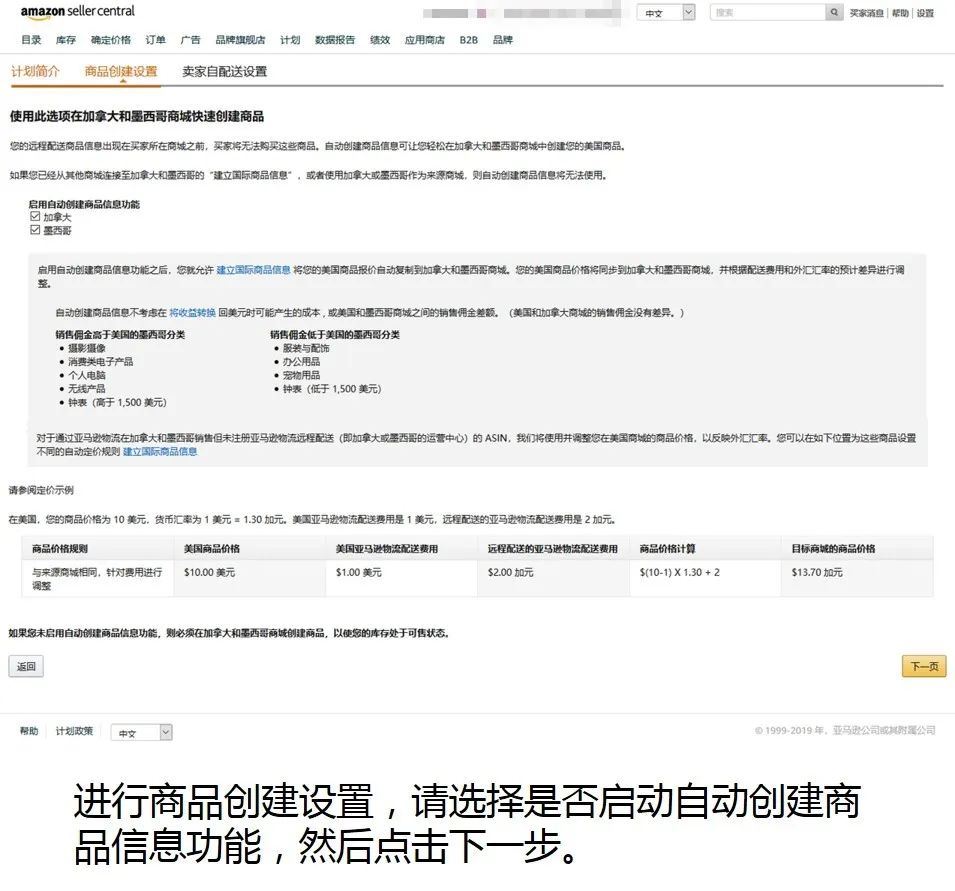This screenshot has width=955, height=891.
Task: Open the 品牌 menu
Action: [x=502, y=40]
